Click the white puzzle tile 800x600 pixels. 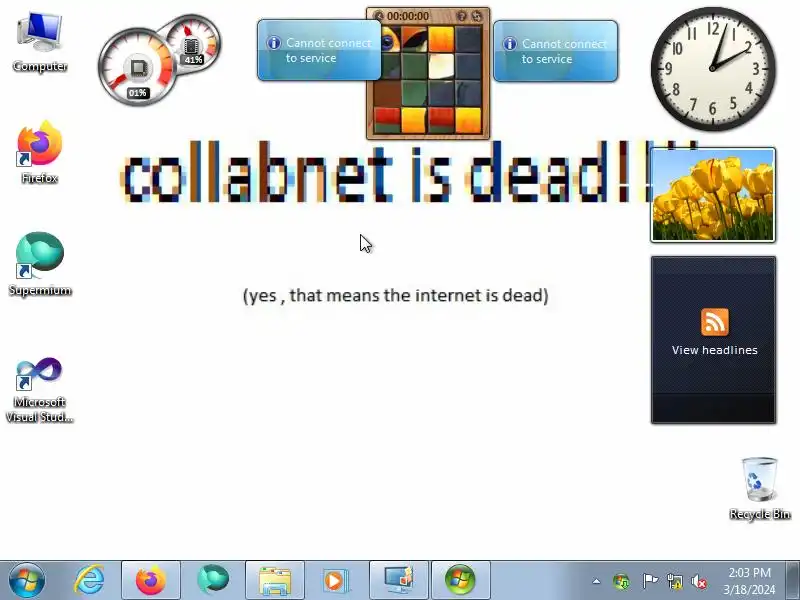click(x=441, y=66)
